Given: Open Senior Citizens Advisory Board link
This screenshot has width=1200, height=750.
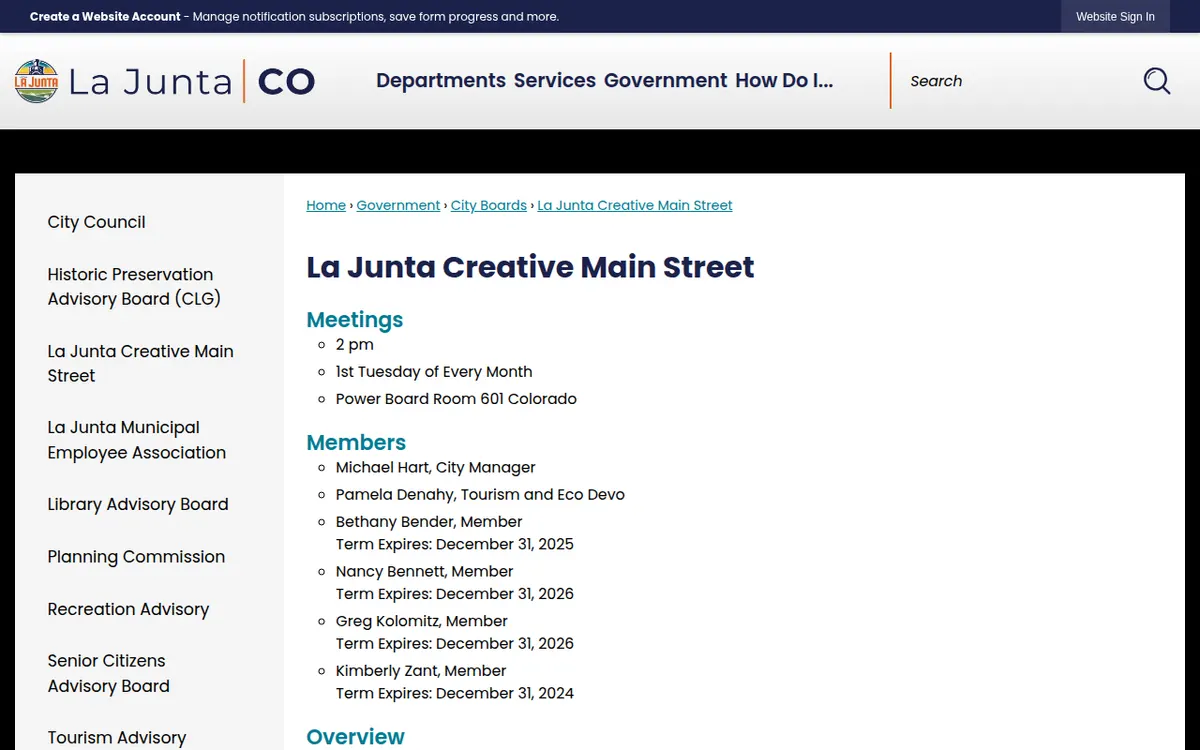Looking at the screenshot, I should point(109,673).
